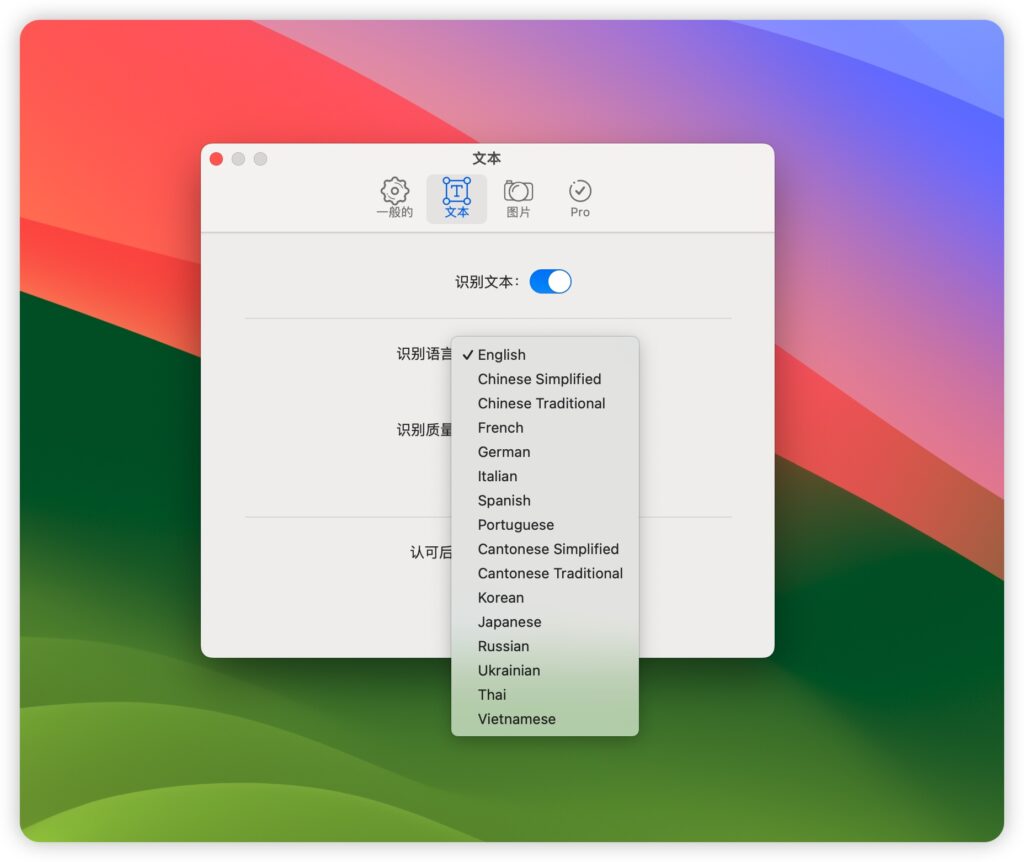Viewport: 1024px width, 862px height.
Task: Switch to the 图片 image settings icon
Action: tap(518, 197)
